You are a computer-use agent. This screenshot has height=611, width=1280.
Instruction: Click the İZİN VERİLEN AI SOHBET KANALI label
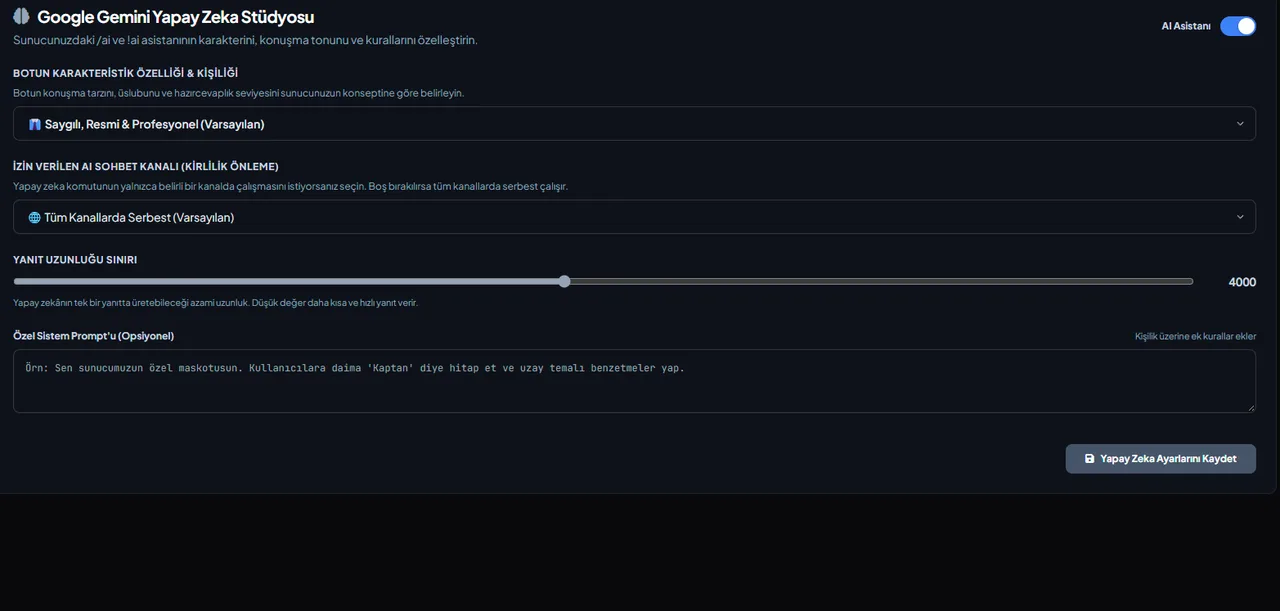(x=145, y=166)
